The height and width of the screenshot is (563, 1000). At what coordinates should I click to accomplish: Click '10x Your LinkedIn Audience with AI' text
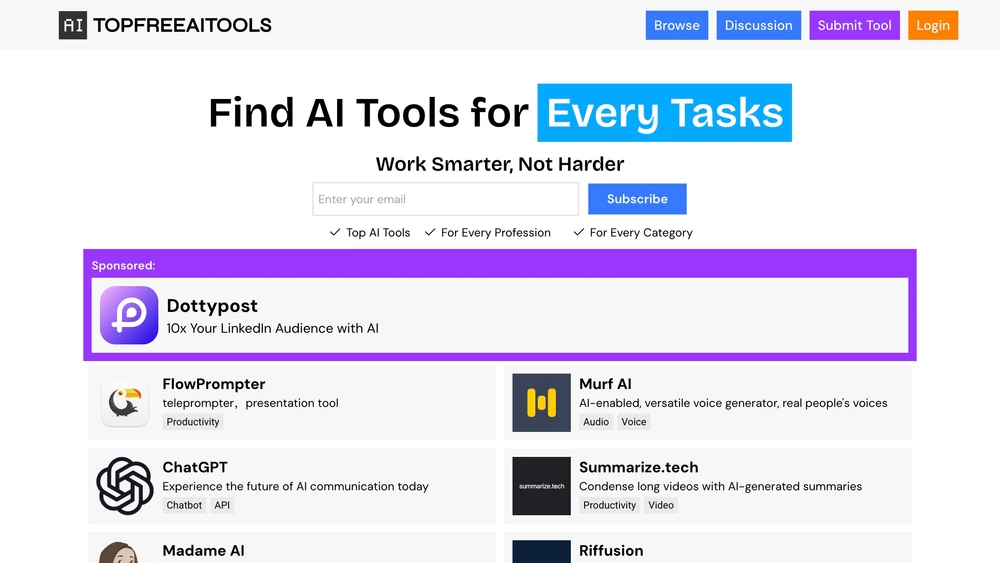pos(272,328)
